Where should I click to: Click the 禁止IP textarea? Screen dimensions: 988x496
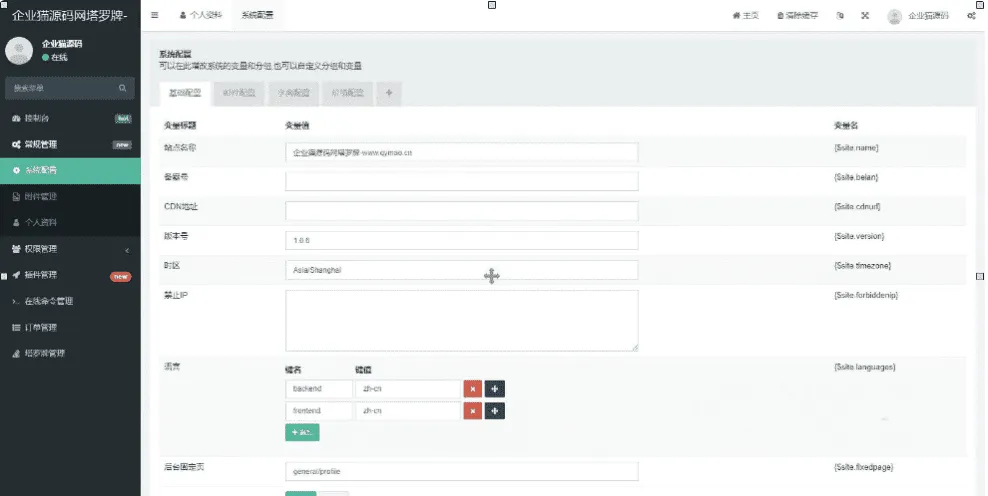pyautogui.click(x=461, y=320)
